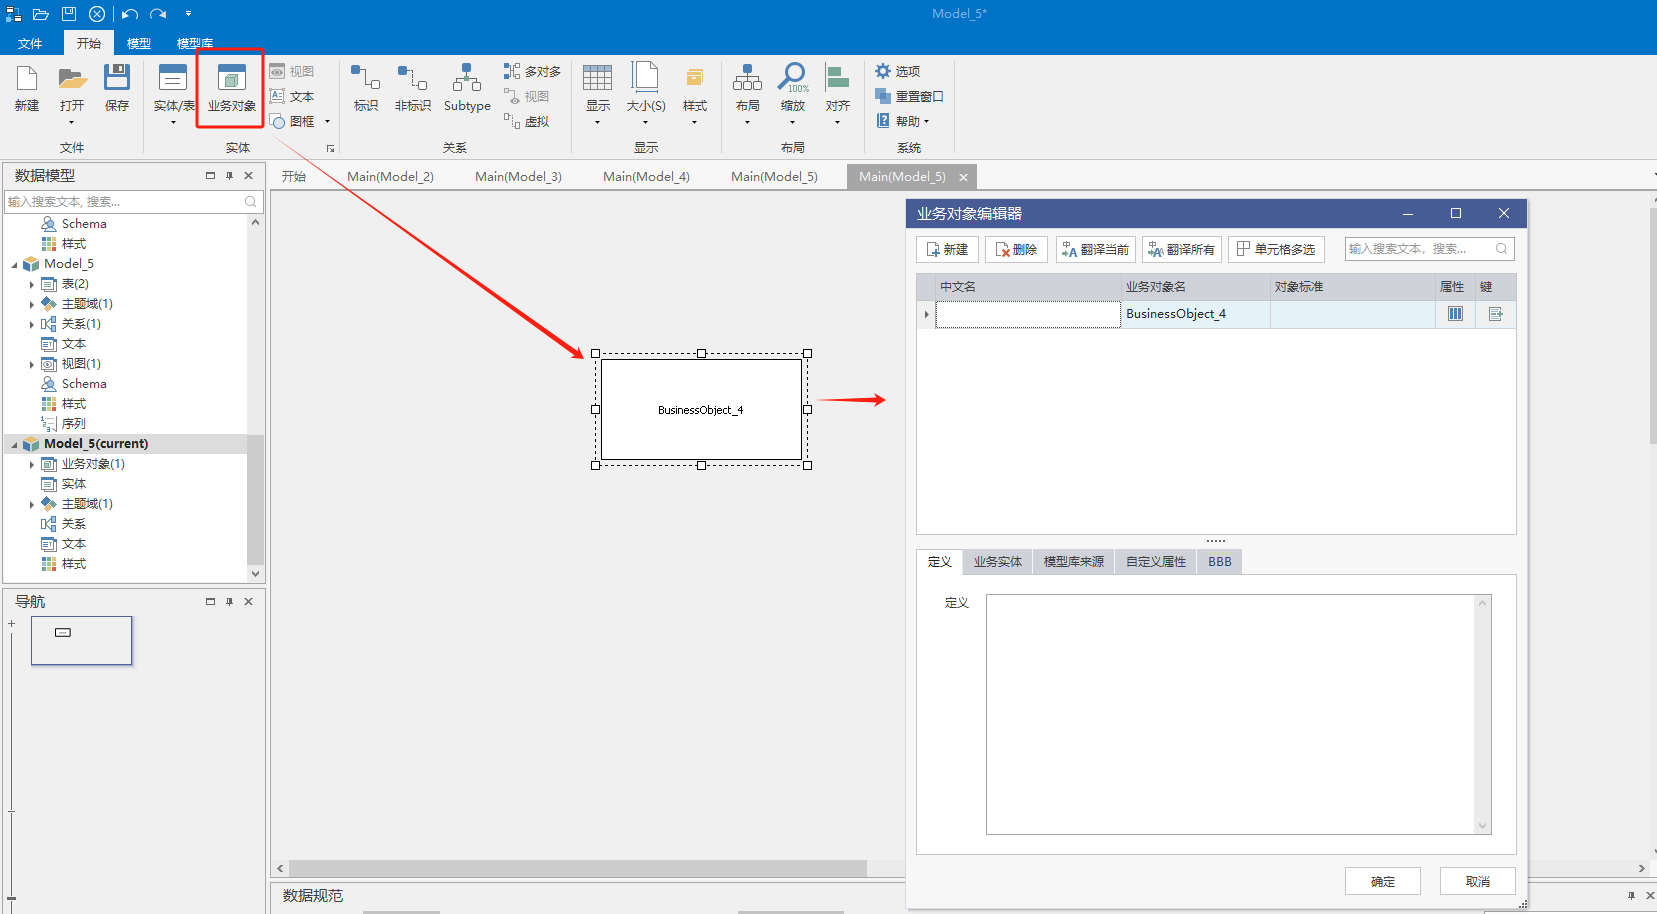1657x914 pixels.
Task: Open 选项 settings gear
Action: [897, 71]
